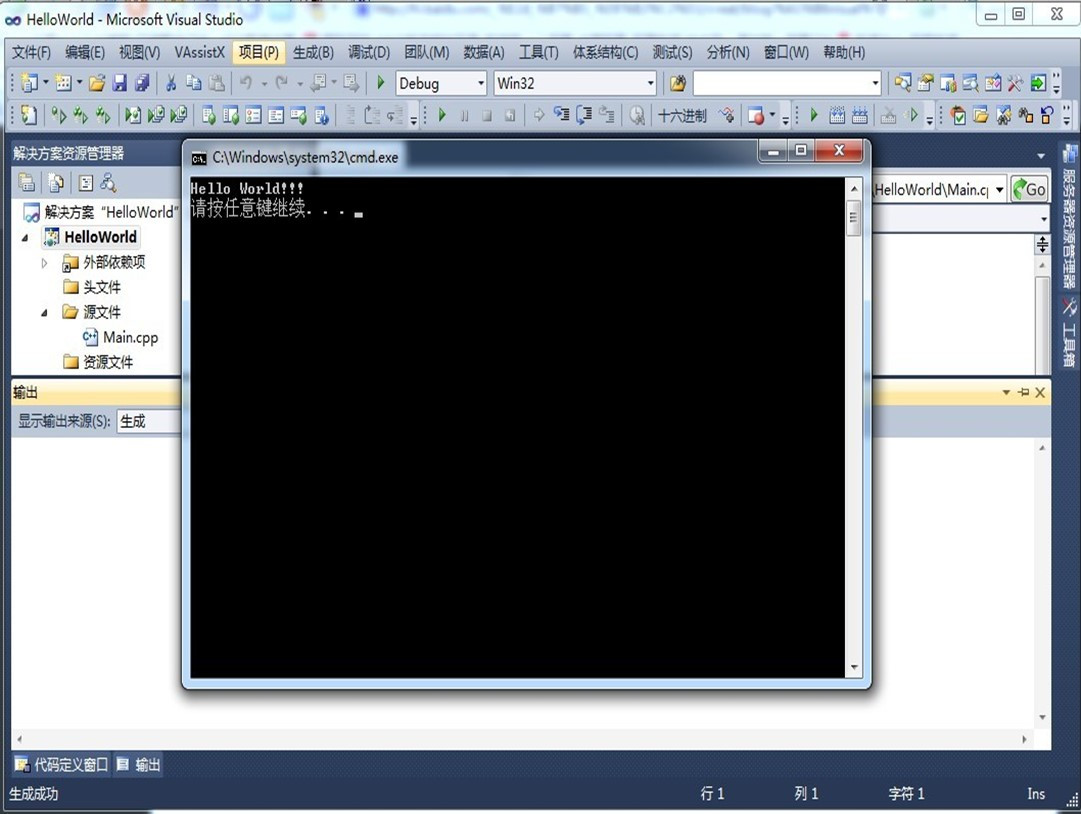
Task: Click the Open File folder icon
Action: pyautogui.click(x=97, y=83)
